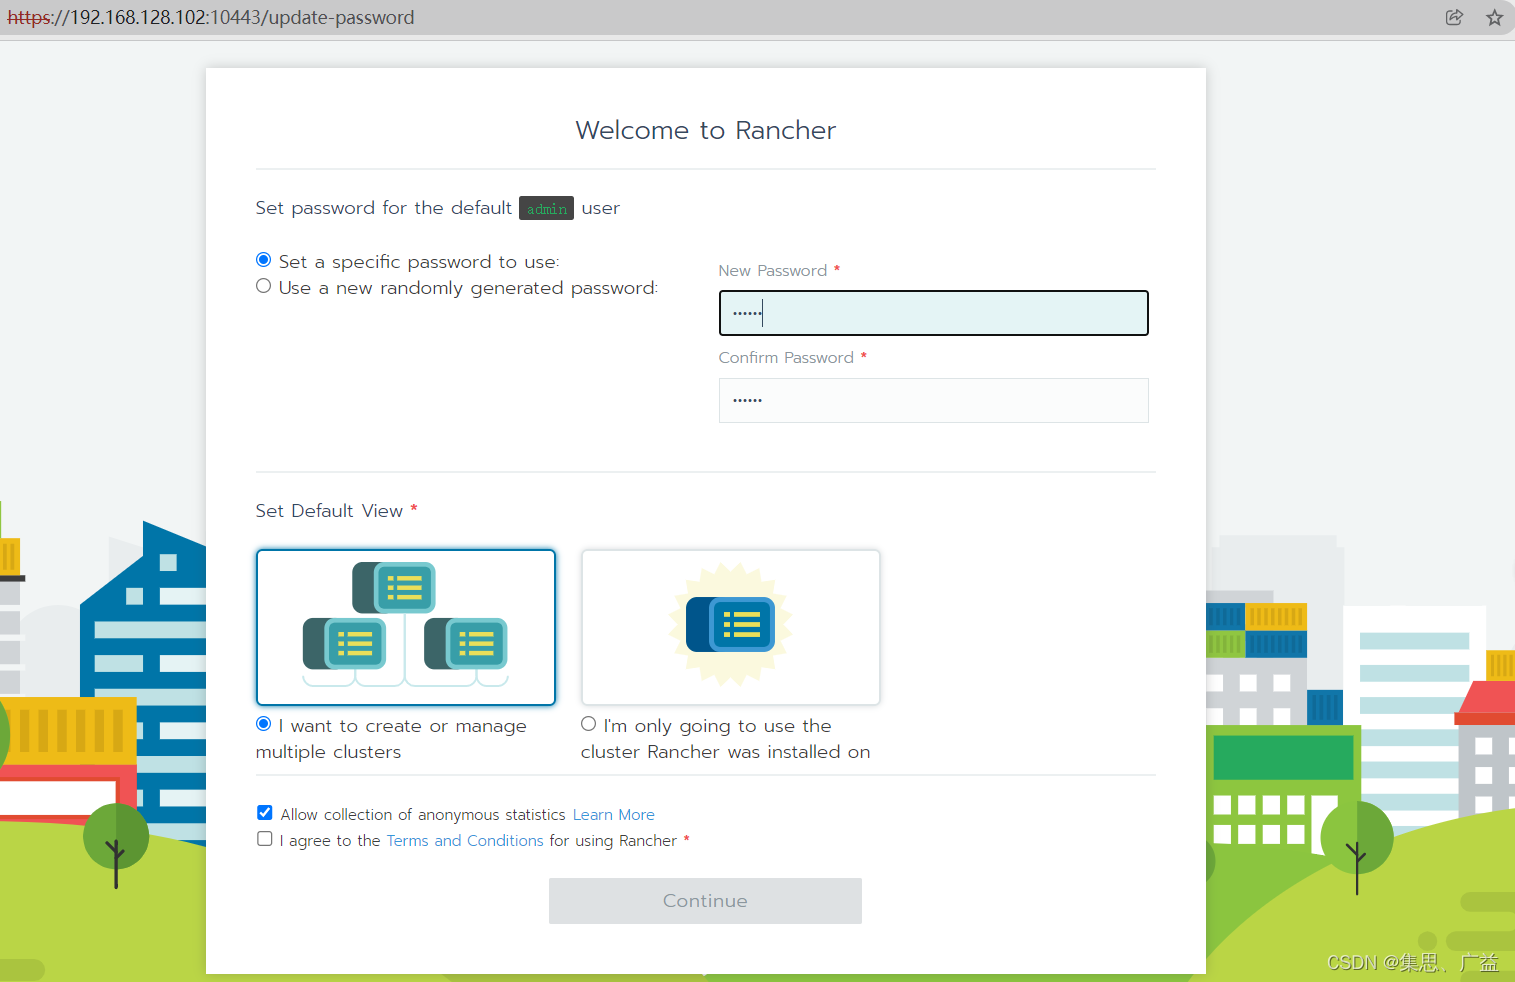The width and height of the screenshot is (1515, 982).
Task: Focus the New Password field
Action: (x=933, y=313)
